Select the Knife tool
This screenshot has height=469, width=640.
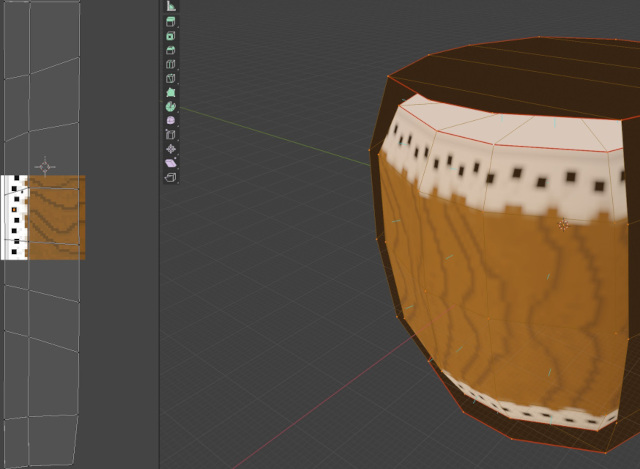point(171,78)
